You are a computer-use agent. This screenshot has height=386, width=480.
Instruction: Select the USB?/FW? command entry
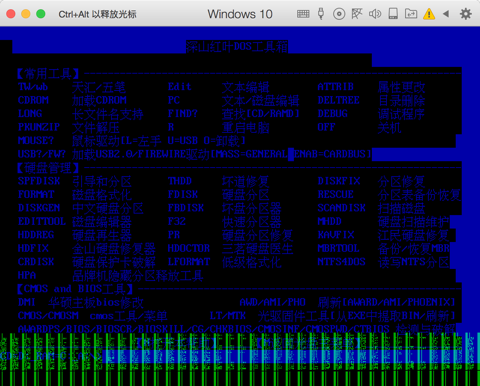click(x=42, y=154)
